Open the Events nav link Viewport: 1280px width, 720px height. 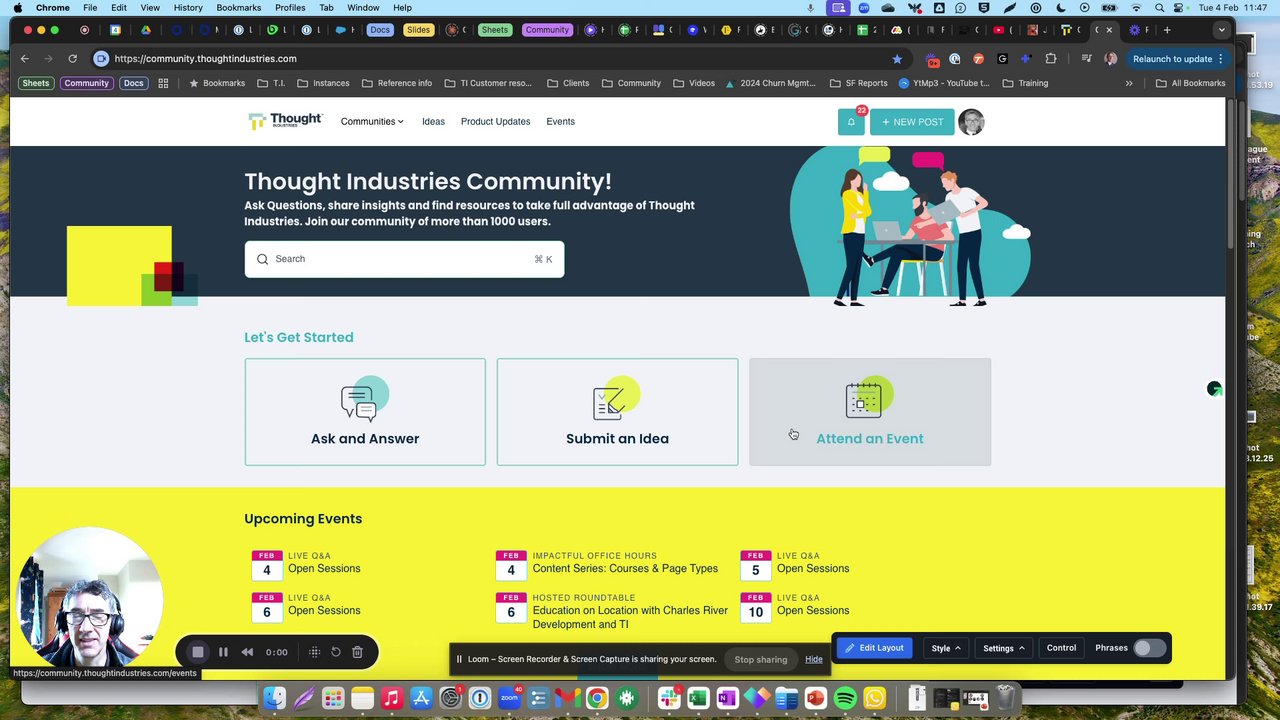coord(560,122)
